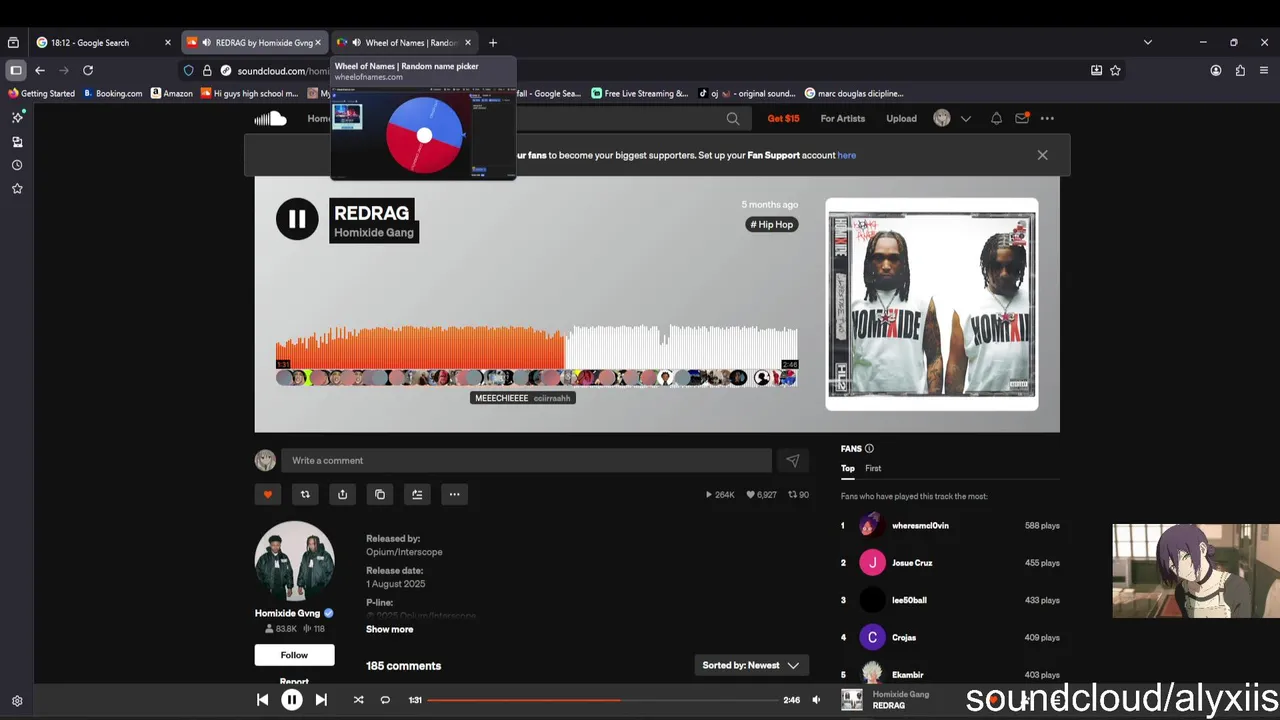Switch to 18:12 - Google Search tab
This screenshot has width=1280, height=720.
pos(104,42)
